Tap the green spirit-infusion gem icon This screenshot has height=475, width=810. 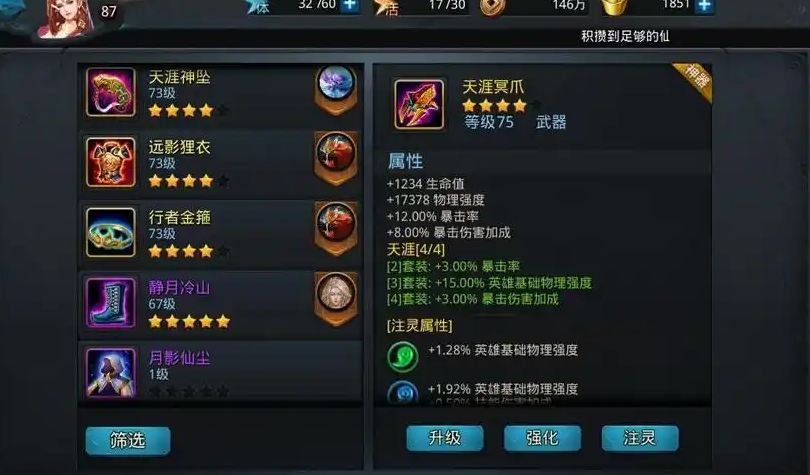403,357
